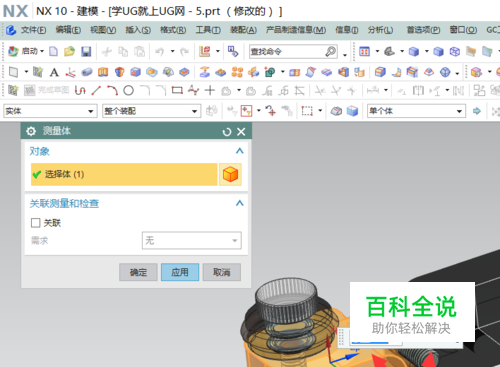Click the 取消 button
This screenshot has width=500, height=367.
tap(222, 272)
